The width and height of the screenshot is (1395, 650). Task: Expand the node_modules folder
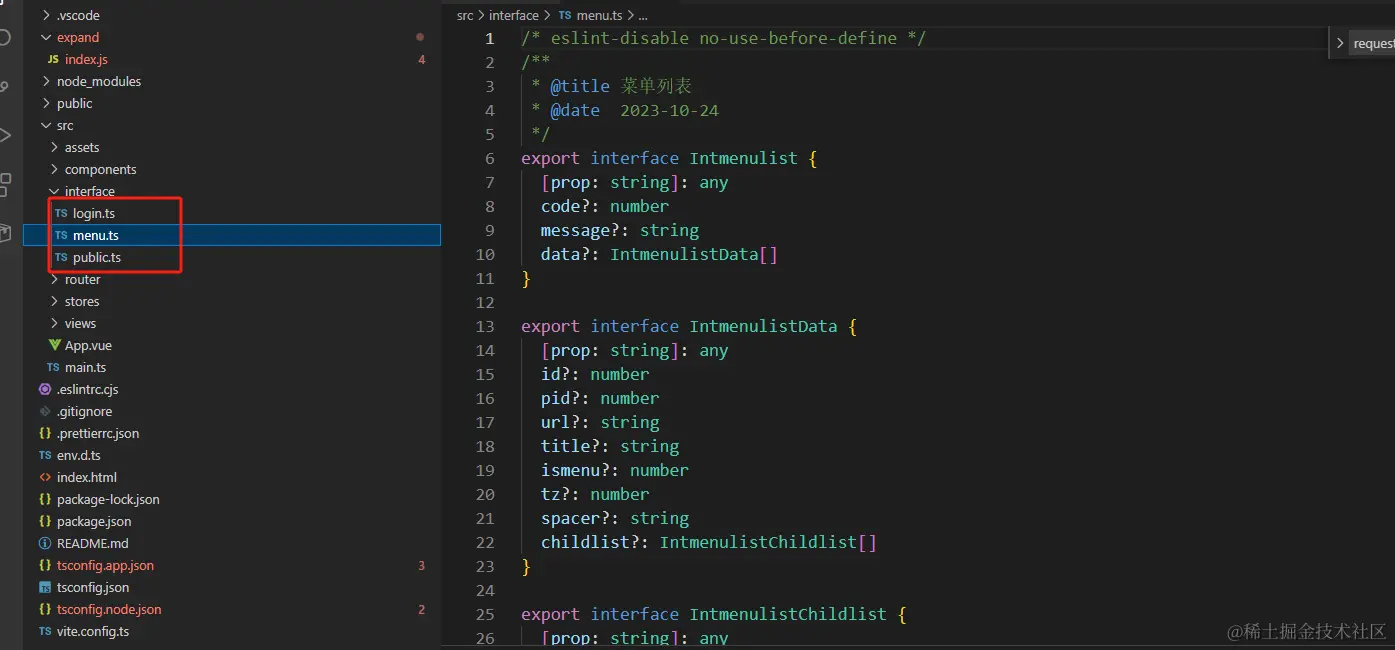(46, 82)
